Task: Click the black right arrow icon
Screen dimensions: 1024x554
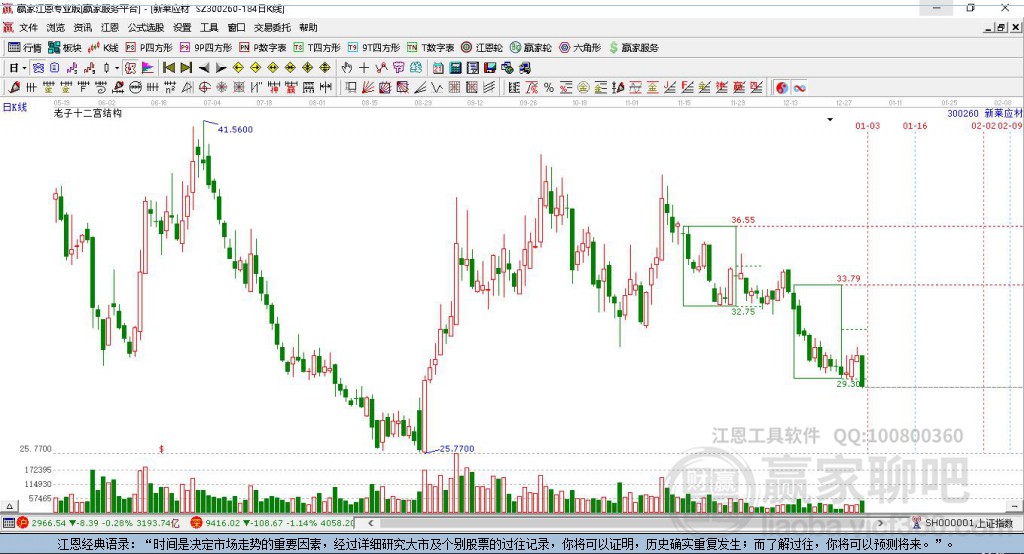Action: [221, 68]
